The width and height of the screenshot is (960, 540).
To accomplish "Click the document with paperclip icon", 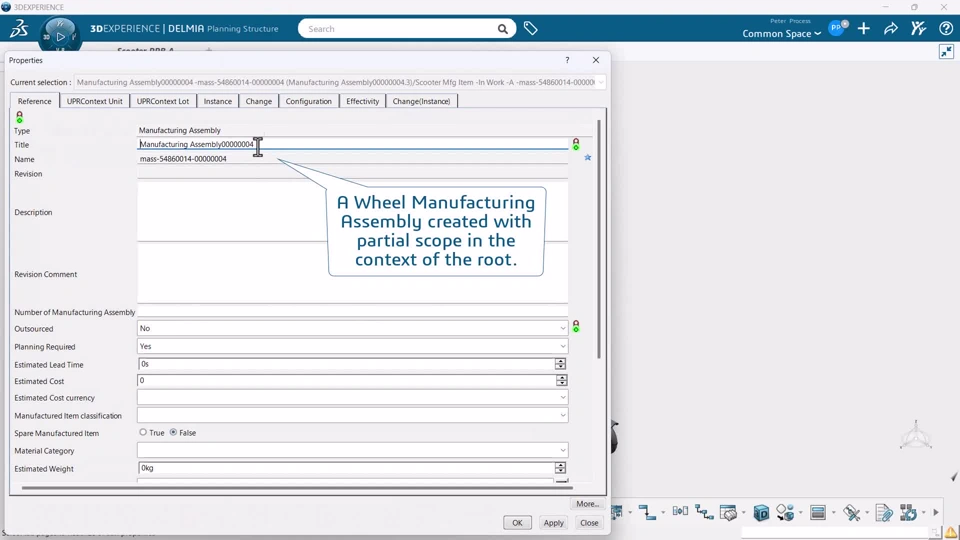I will click(x=884, y=513).
